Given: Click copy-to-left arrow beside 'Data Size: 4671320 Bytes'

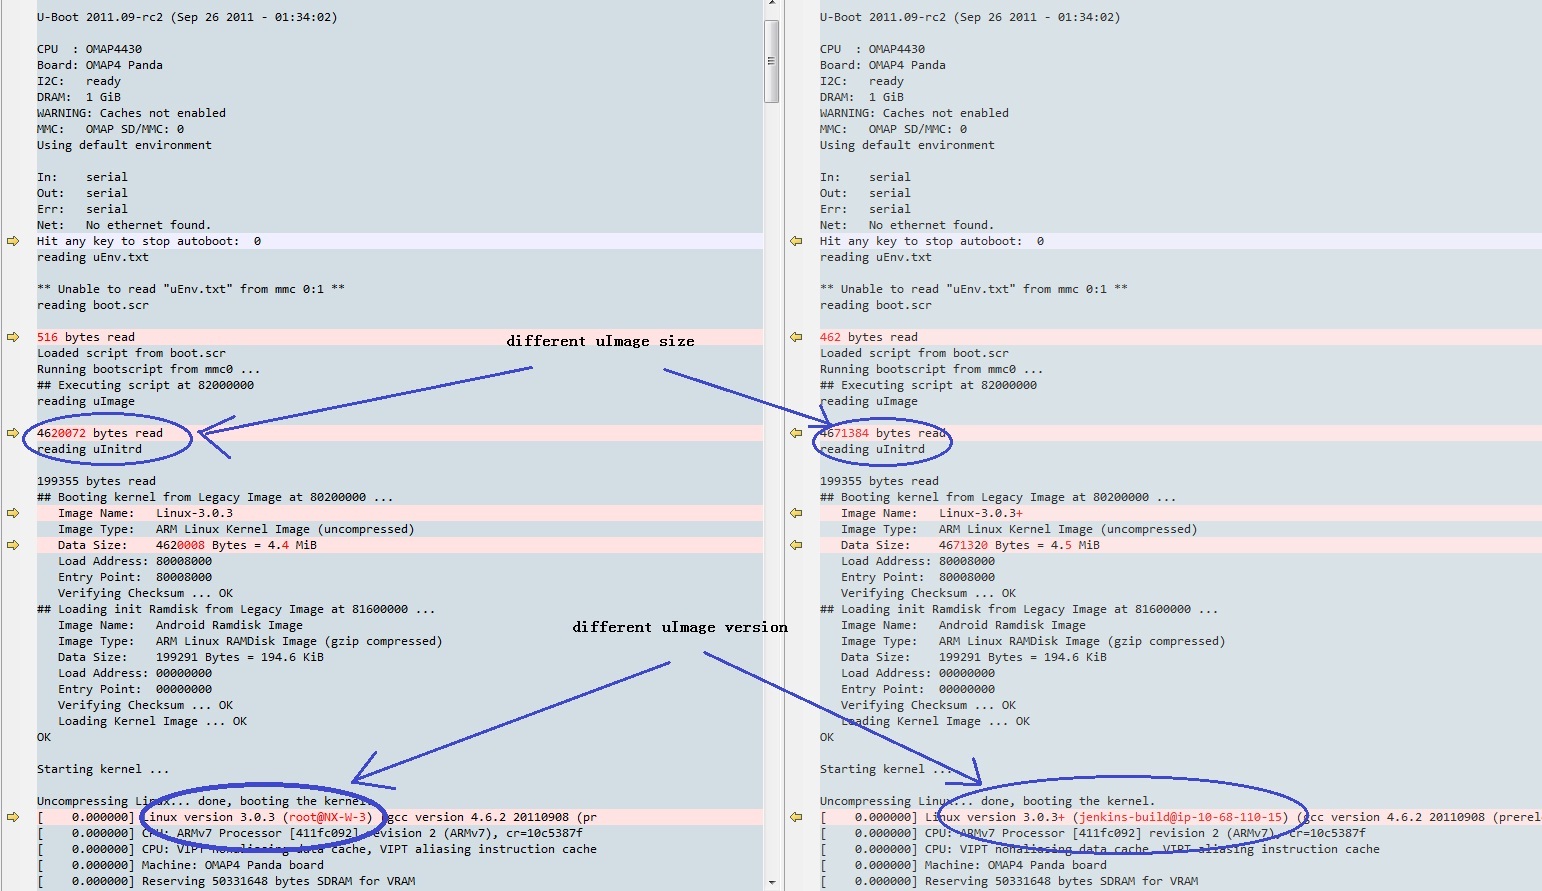Looking at the screenshot, I should click(x=796, y=545).
